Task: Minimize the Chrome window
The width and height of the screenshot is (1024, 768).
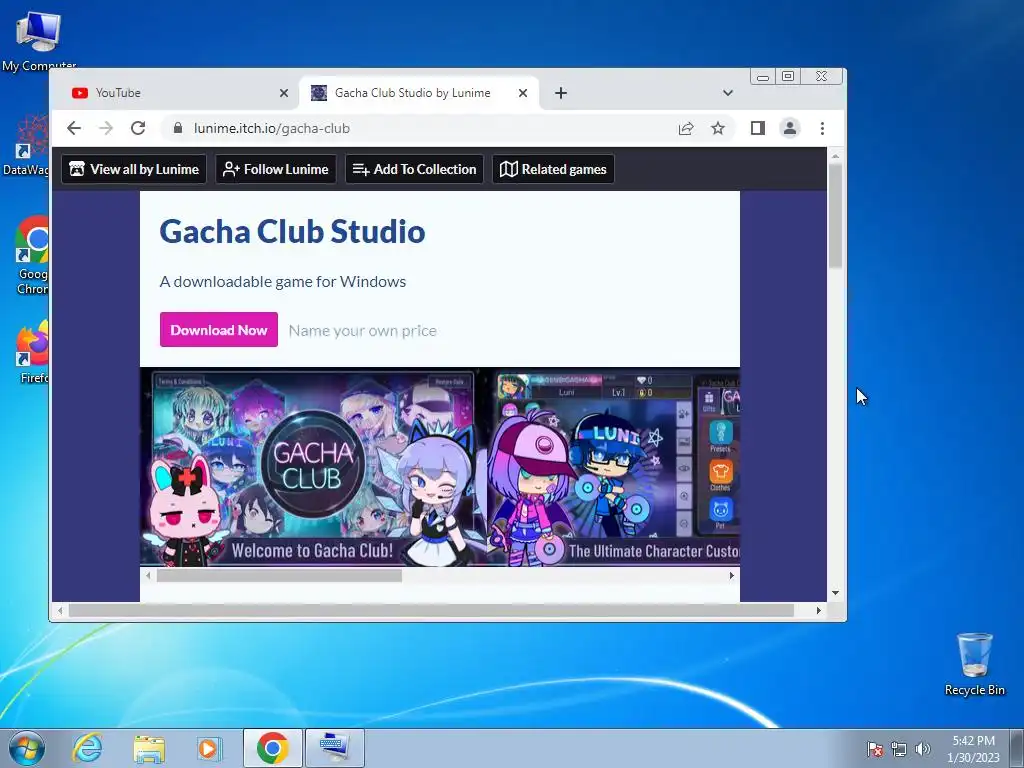Action: coord(763,76)
